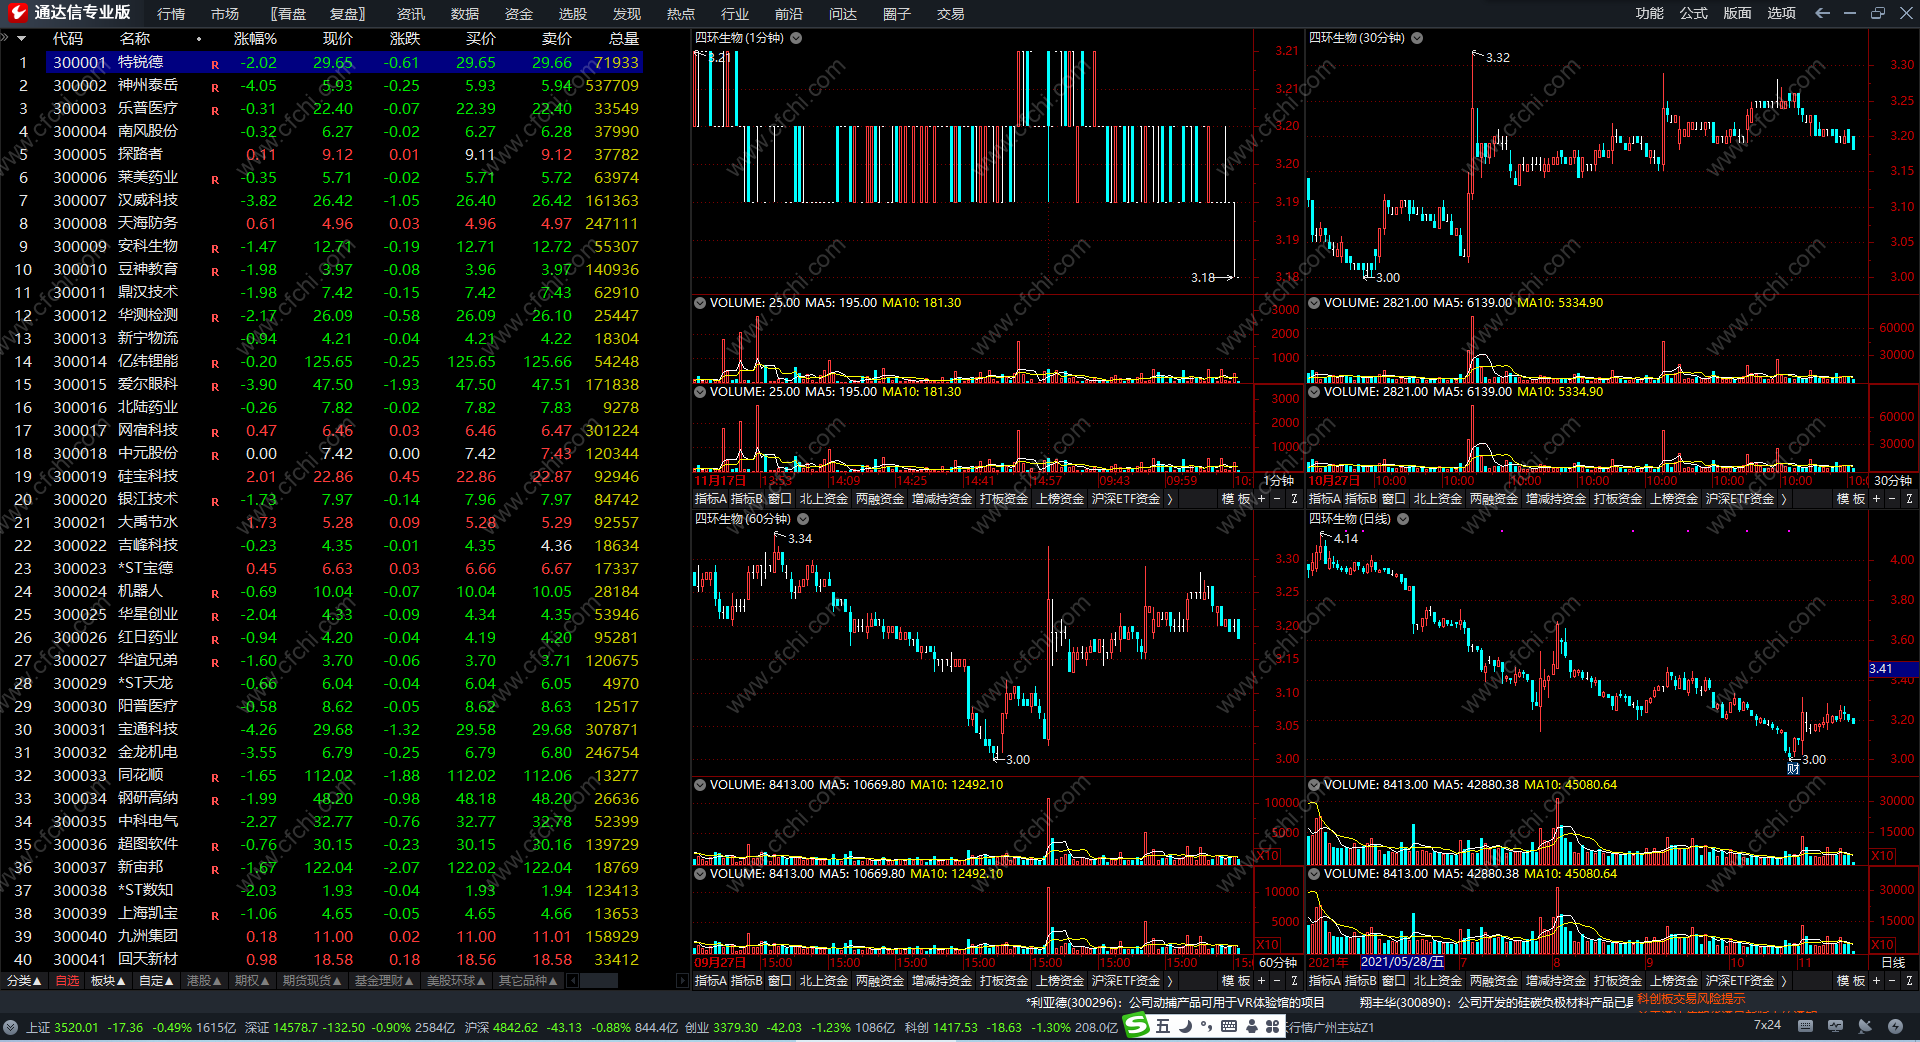Toggle the Sogou half-moon width icon
The height and width of the screenshot is (1042, 1920).
[x=1185, y=1026]
